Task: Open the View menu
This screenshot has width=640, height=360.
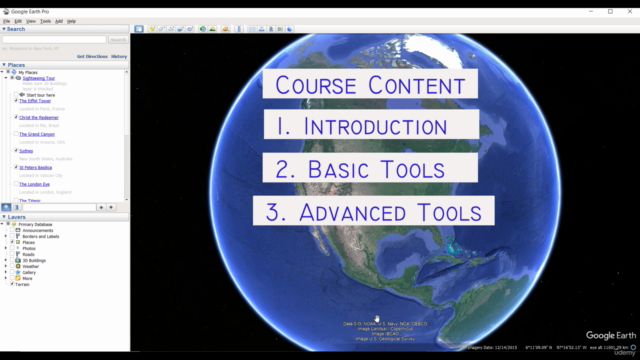Action: point(31,21)
